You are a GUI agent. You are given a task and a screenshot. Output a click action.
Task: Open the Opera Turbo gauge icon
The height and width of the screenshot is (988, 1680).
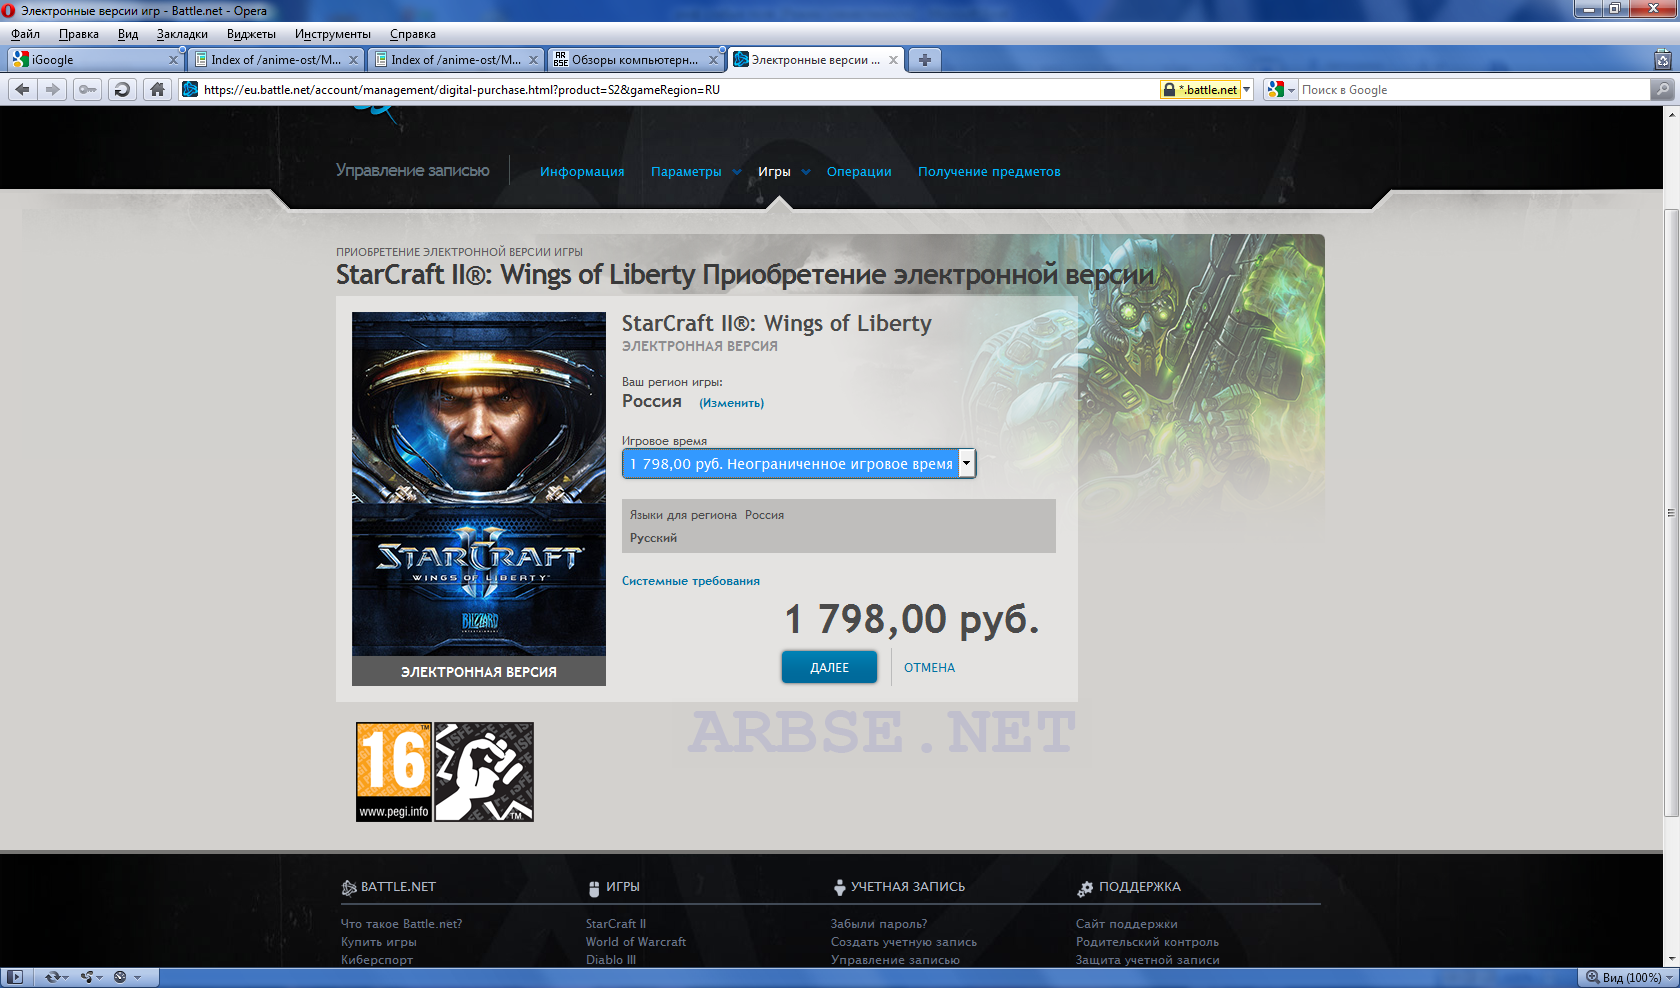coord(120,977)
